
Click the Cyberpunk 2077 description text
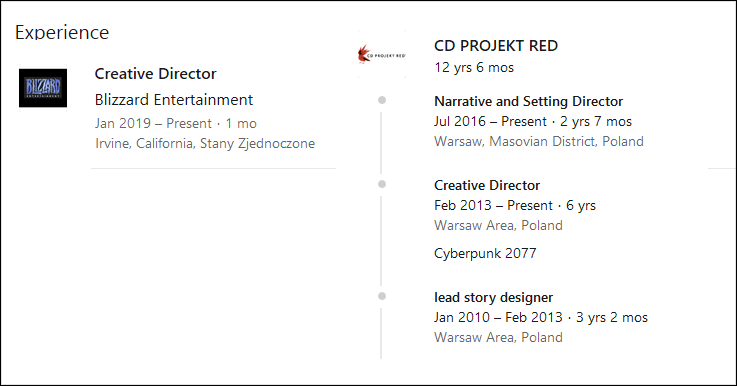point(485,253)
